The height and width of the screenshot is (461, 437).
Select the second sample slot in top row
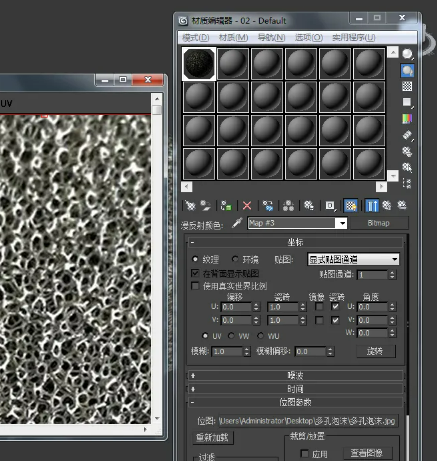tap(233, 64)
